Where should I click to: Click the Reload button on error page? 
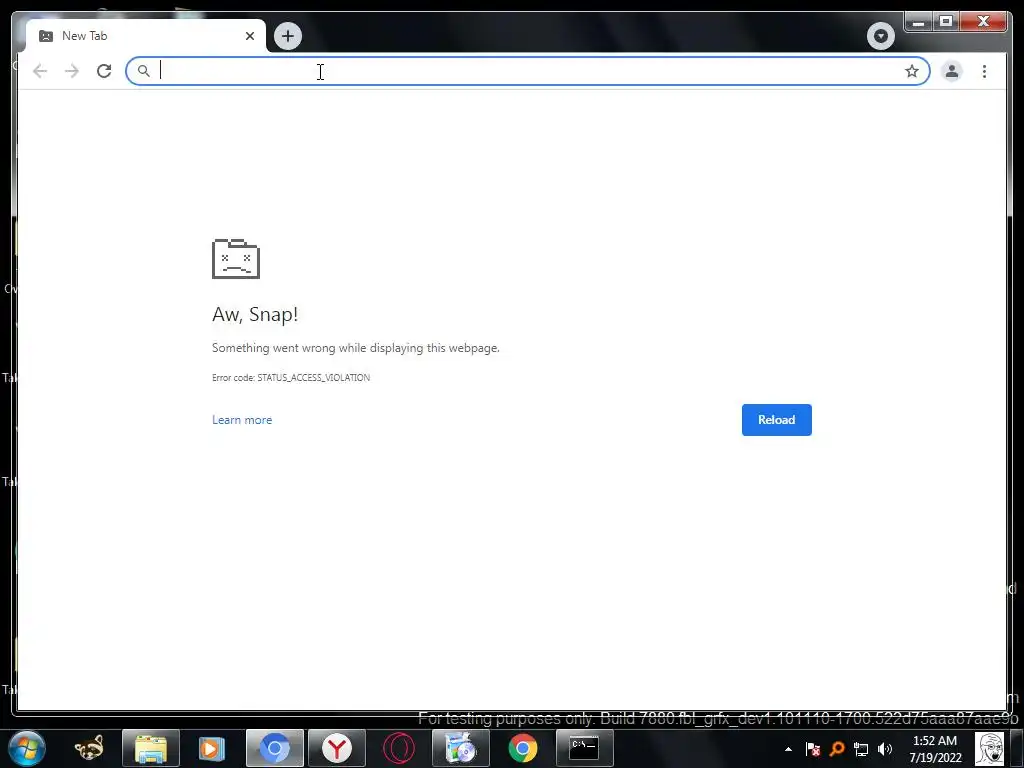776,420
